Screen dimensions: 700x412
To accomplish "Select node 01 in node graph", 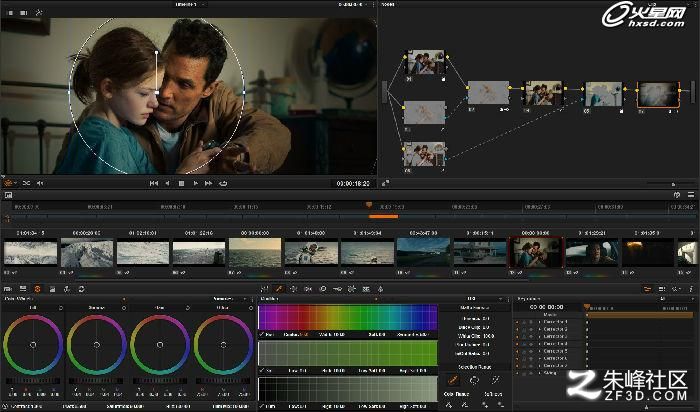I will pyautogui.click(x=425, y=62).
